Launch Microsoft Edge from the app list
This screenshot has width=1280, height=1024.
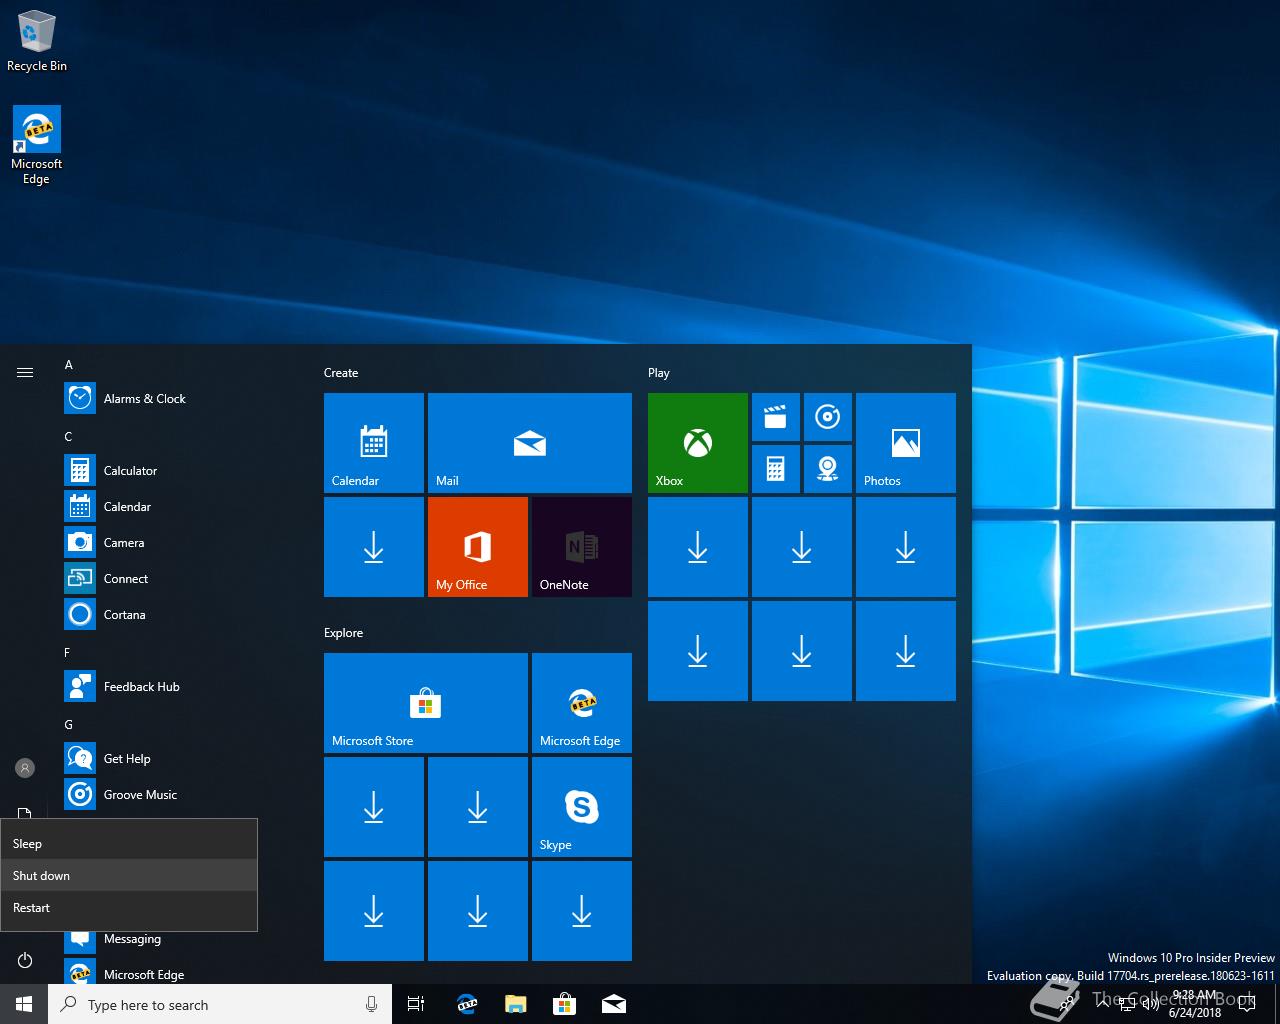(x=180, y=973)
